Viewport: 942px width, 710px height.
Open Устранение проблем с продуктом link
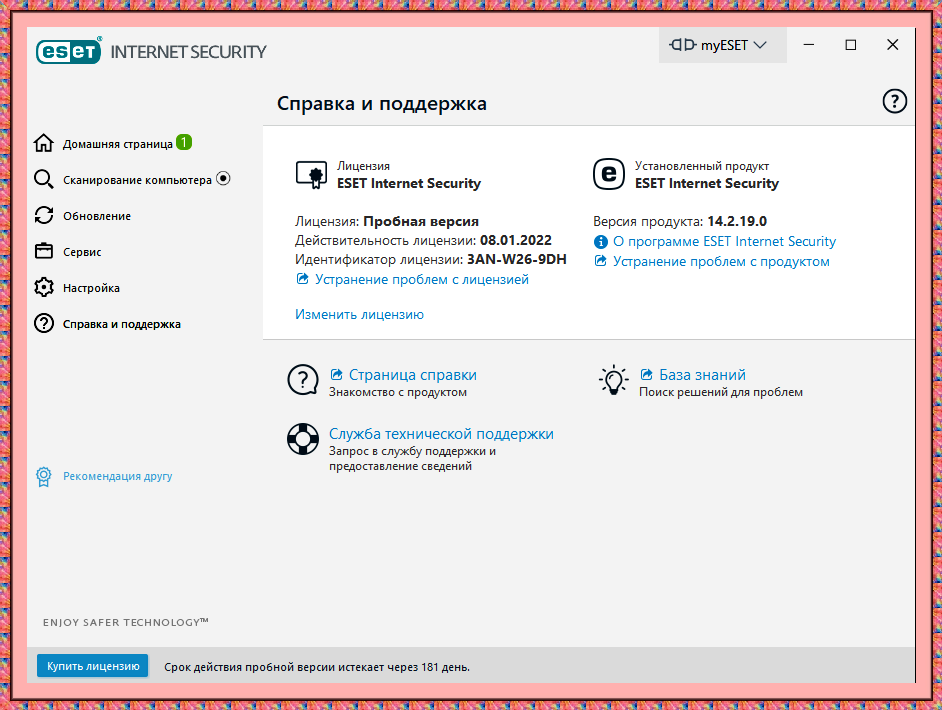pos(721,261)
